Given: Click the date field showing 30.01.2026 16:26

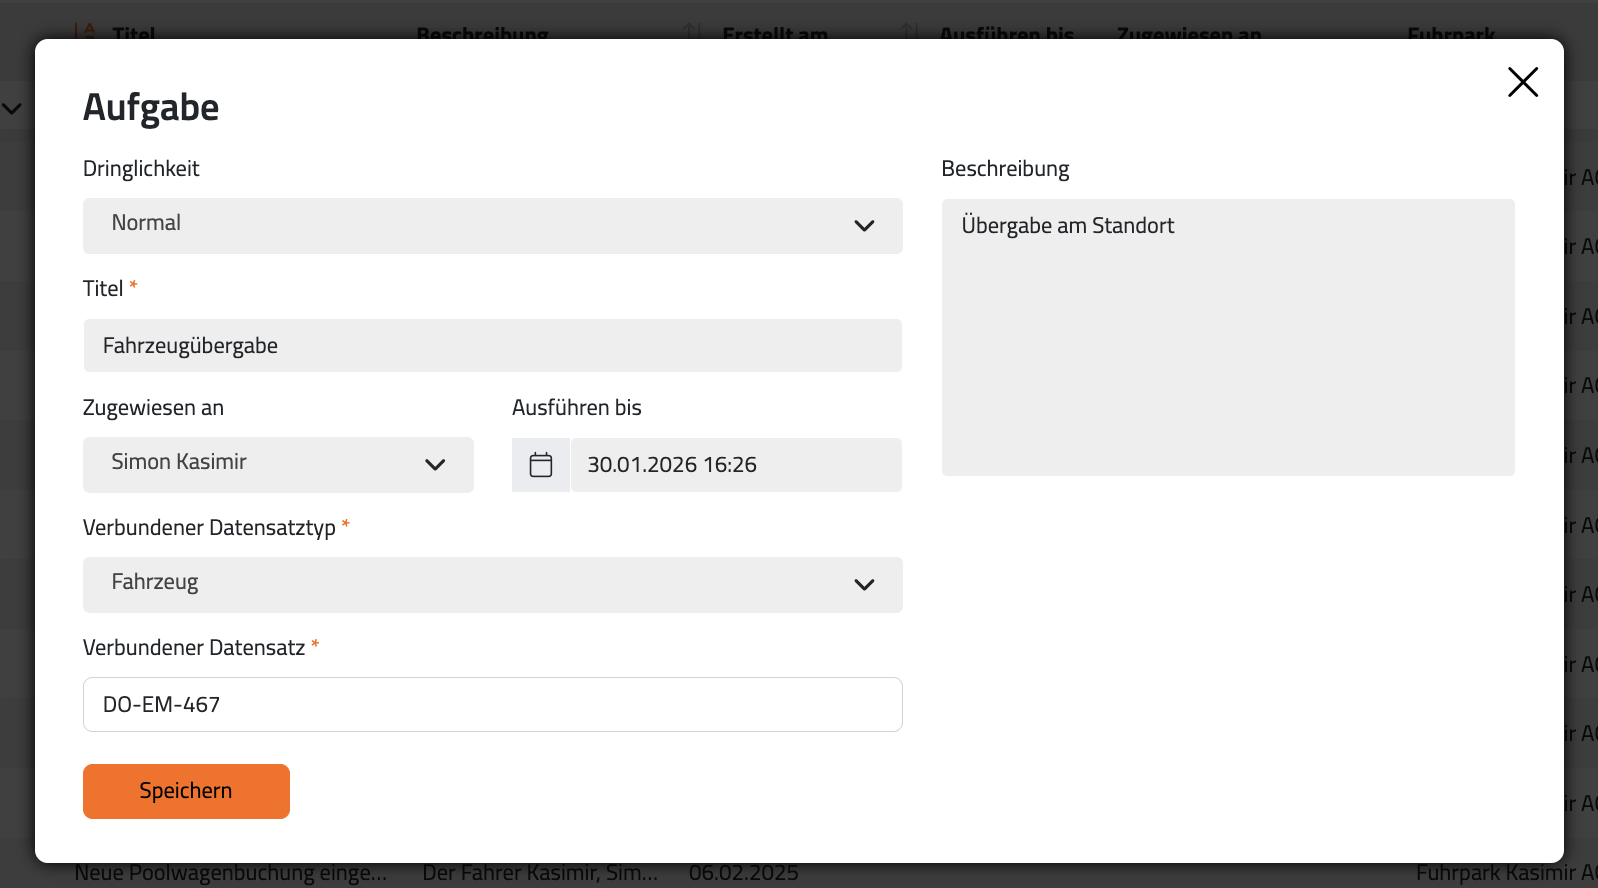Looking at the screenshot, I should tap(735, 465).
